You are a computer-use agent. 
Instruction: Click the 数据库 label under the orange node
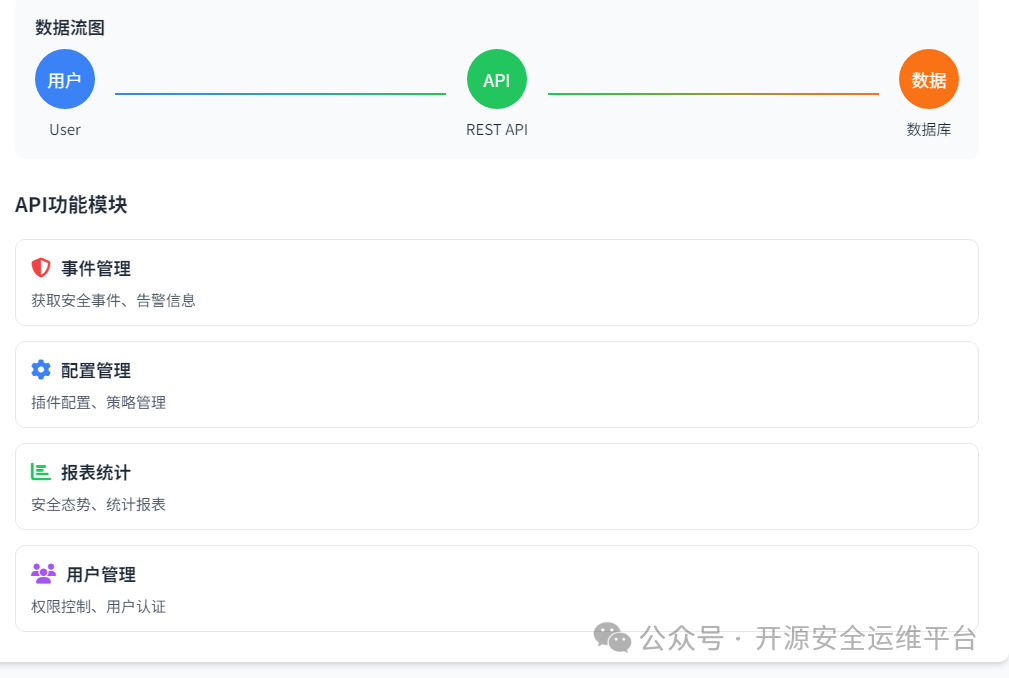click(x=929, y=130)
